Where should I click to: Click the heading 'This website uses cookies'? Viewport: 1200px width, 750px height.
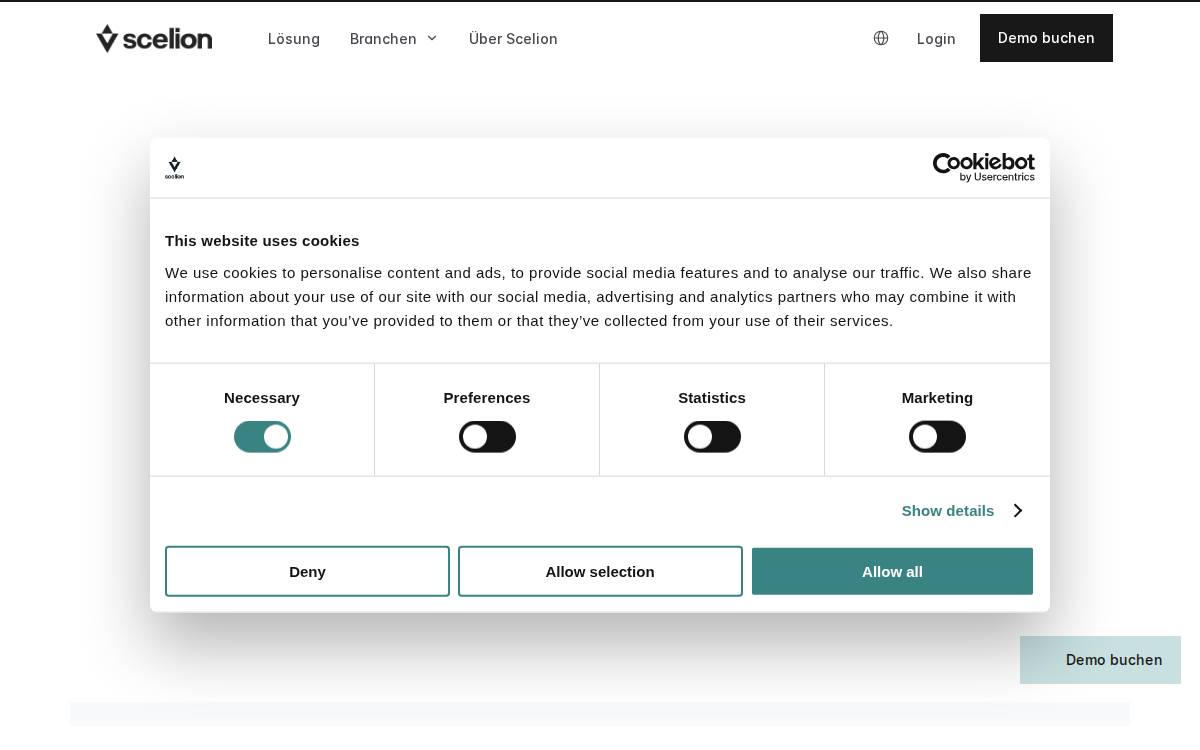[262, 240]
